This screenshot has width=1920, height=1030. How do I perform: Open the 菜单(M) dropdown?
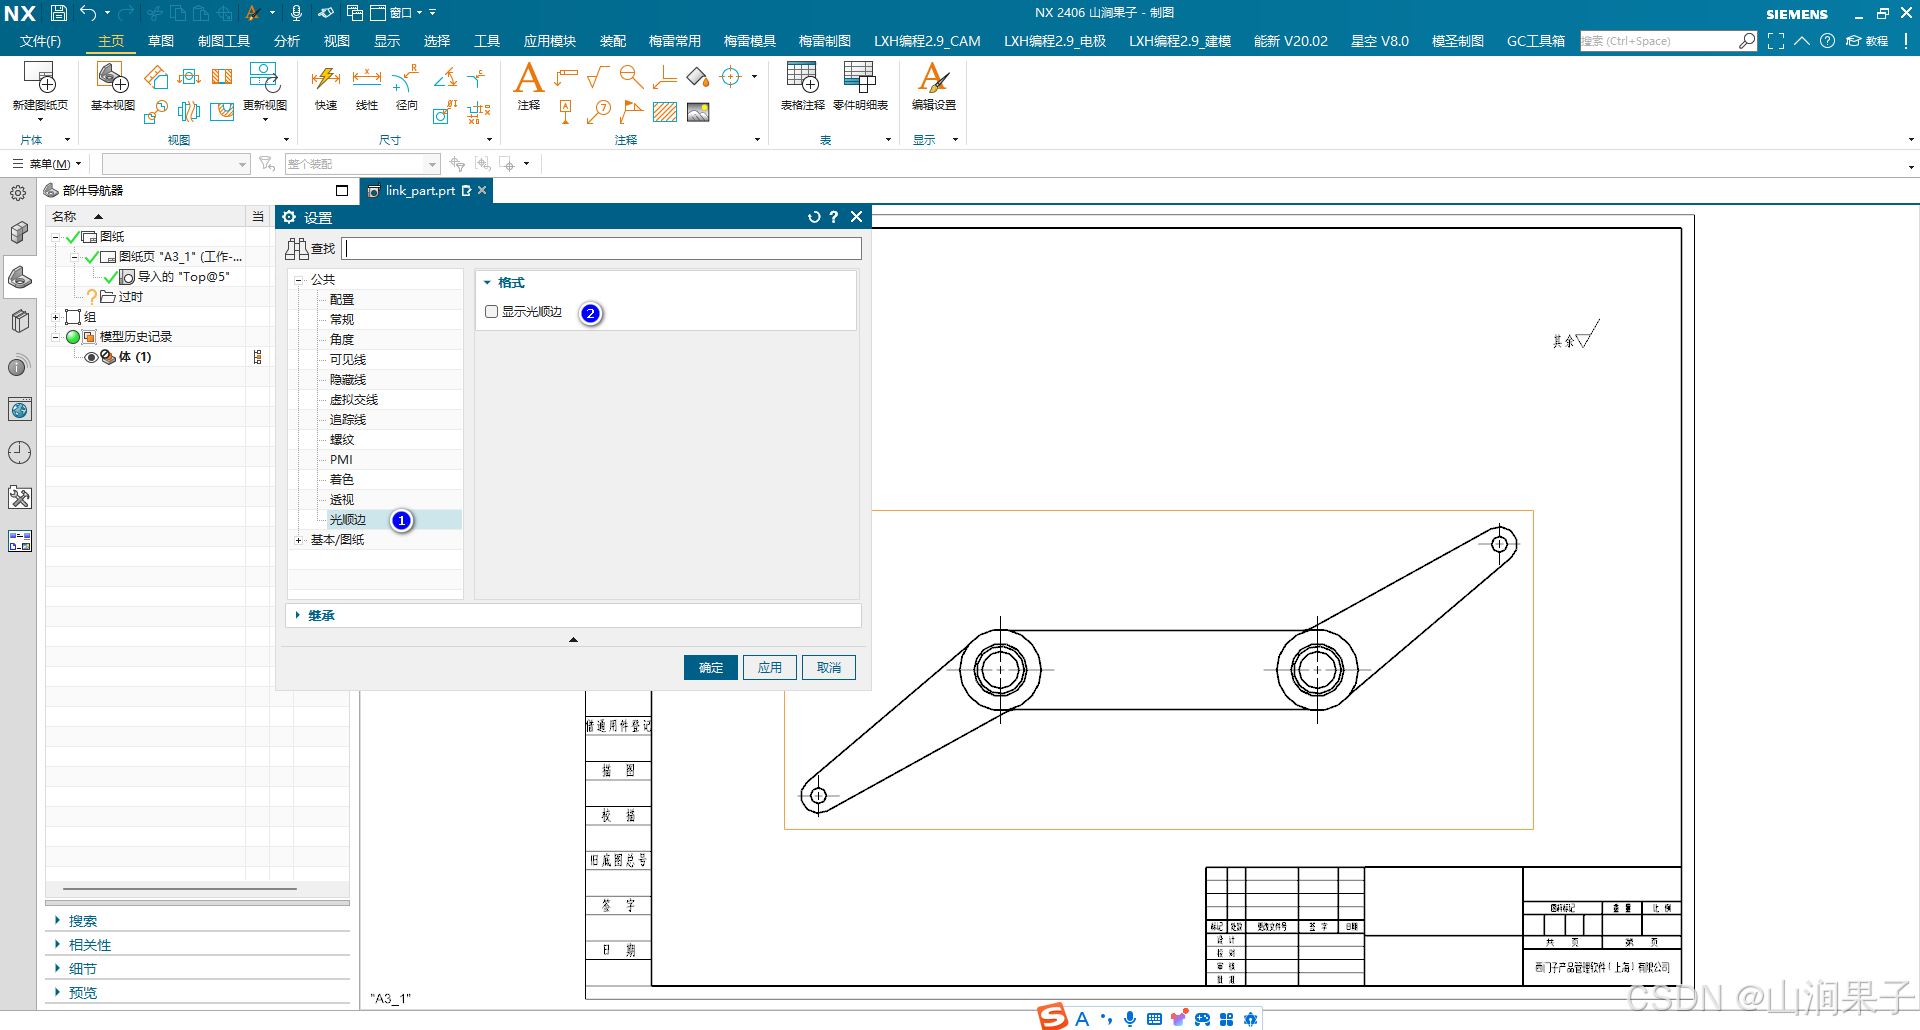pyautogui.click(x=47, y=164)
